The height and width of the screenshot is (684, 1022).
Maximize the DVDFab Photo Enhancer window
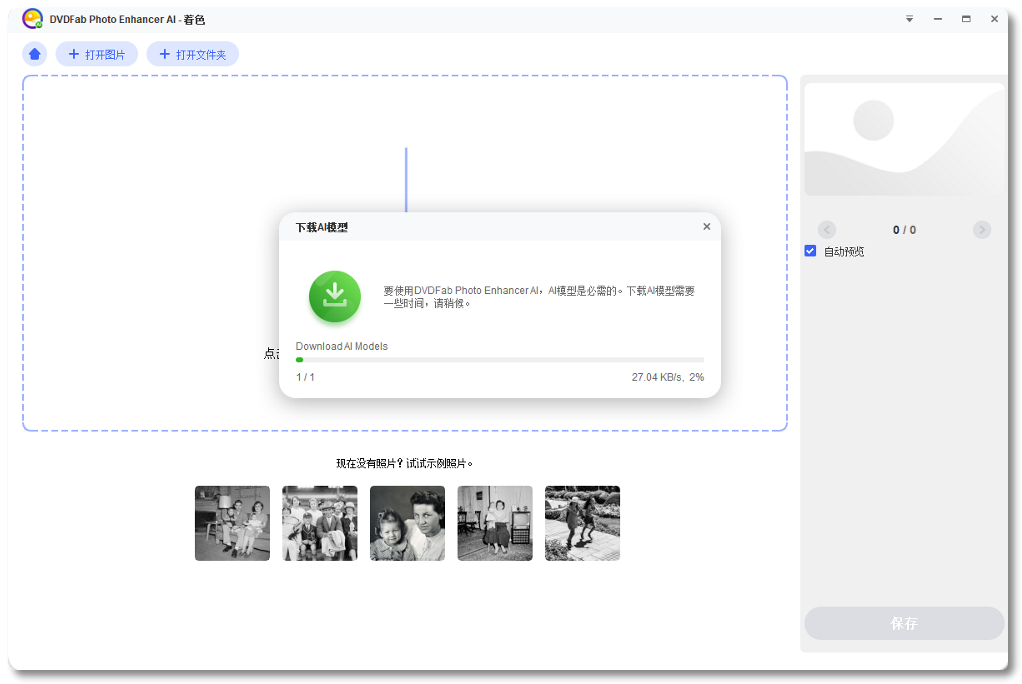(966, 19)
